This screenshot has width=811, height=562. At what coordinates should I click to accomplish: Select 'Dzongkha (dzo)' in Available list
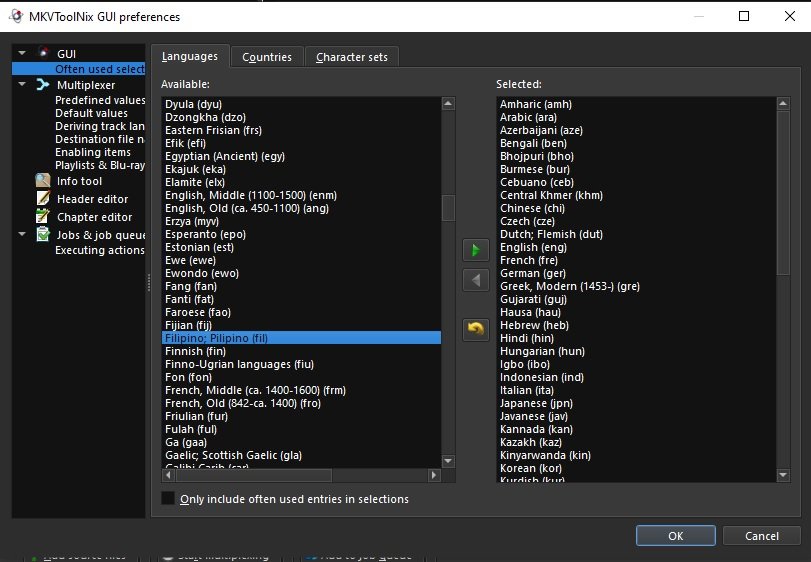pos(302,117)
